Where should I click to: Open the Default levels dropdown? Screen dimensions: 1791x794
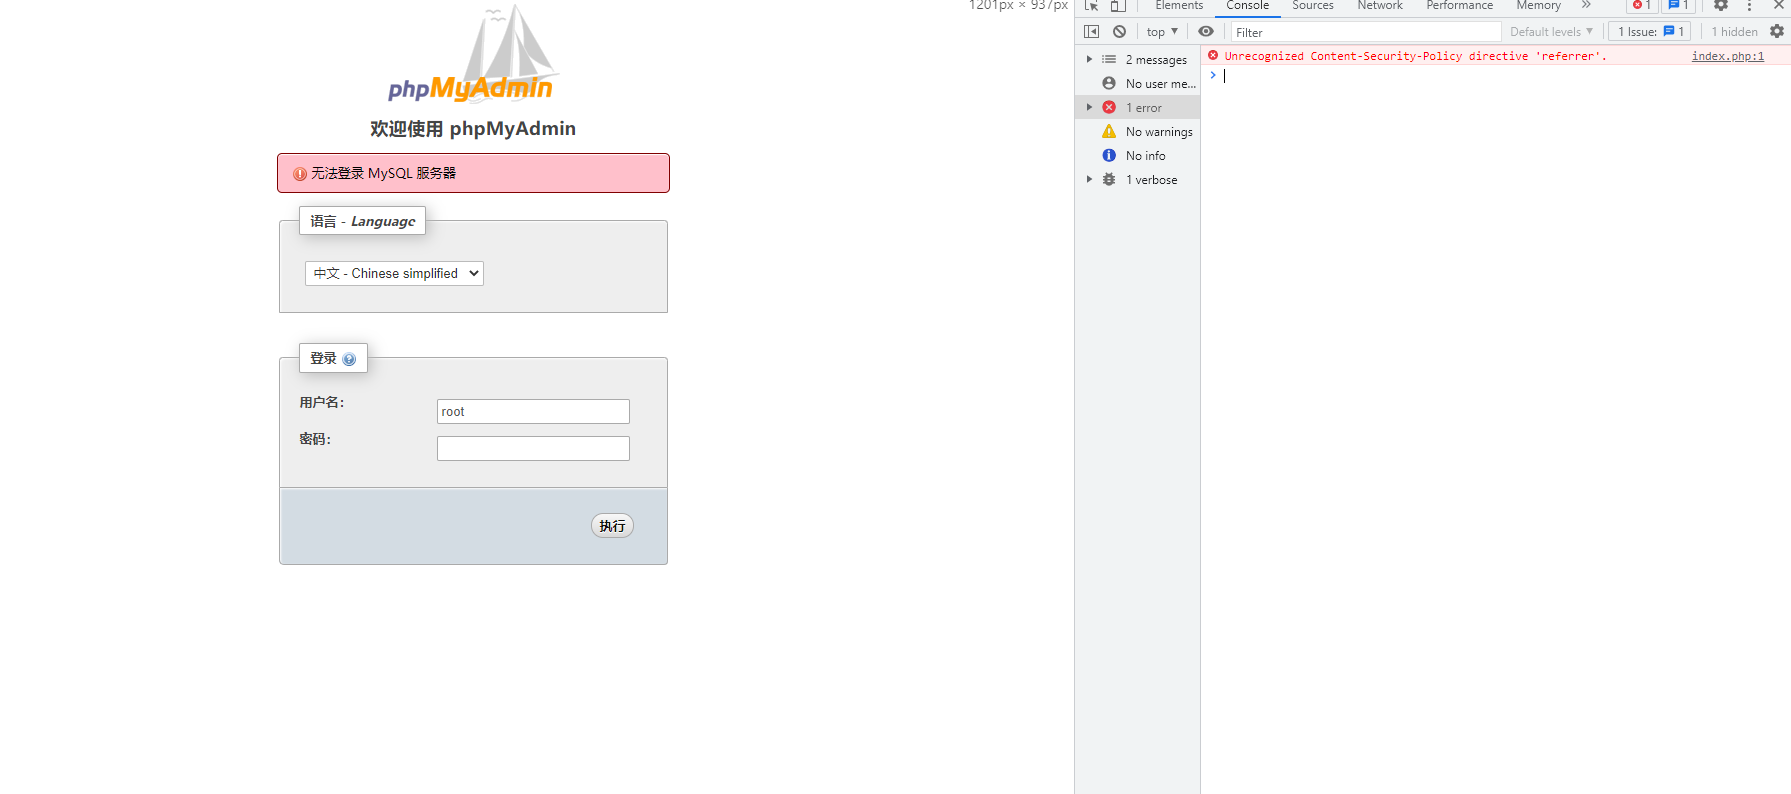pyautogui.click(x=1551, y=32)
